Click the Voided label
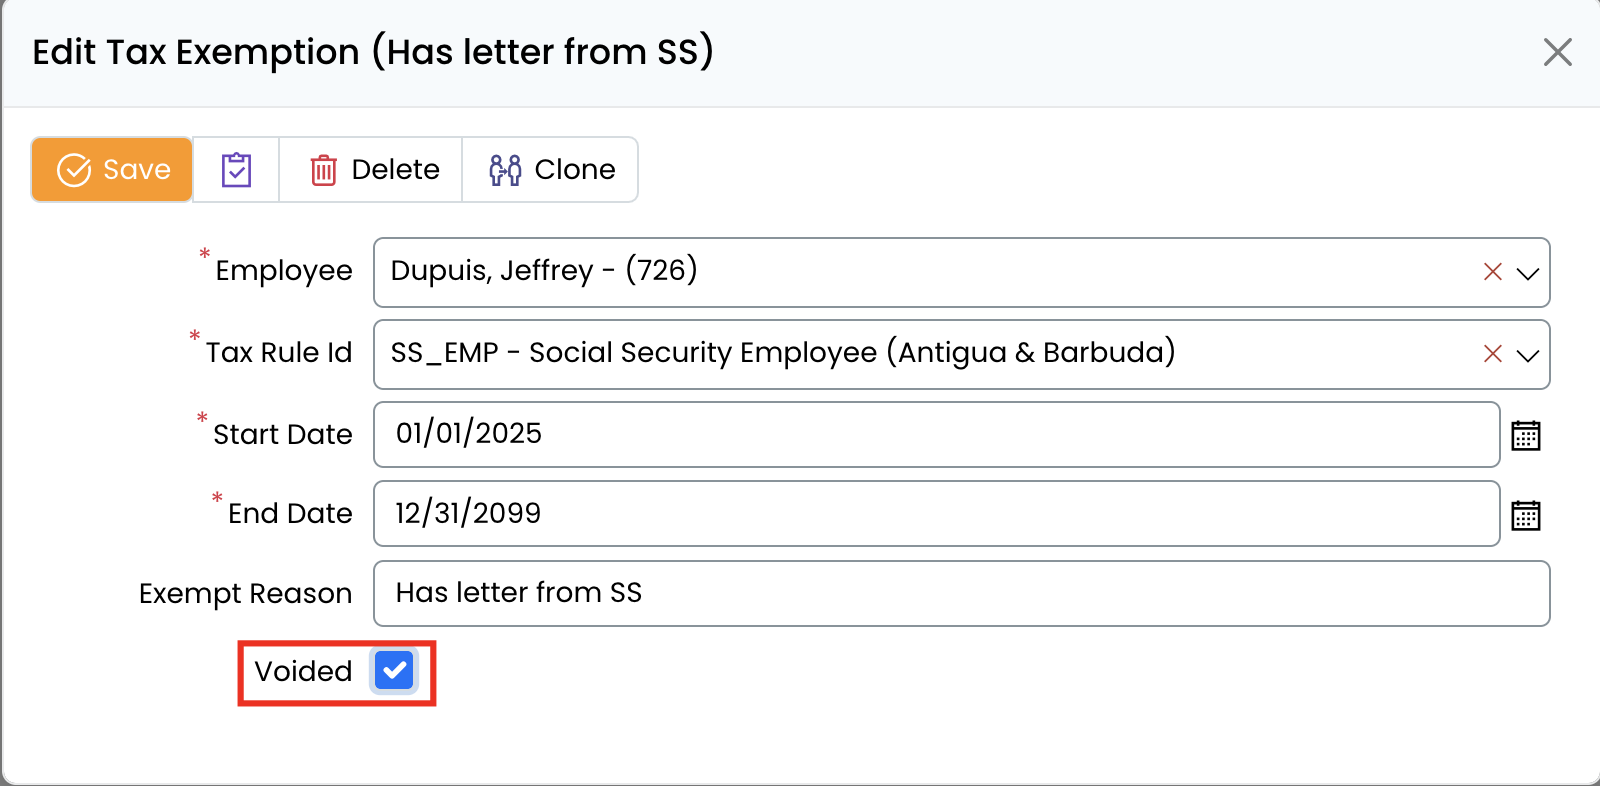This screenshot has width=1600, height=786. (303, 672)
